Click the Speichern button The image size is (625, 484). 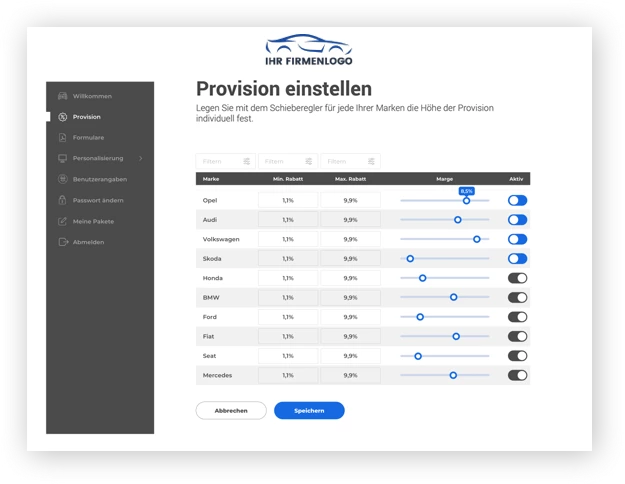(x=309, y=410)
